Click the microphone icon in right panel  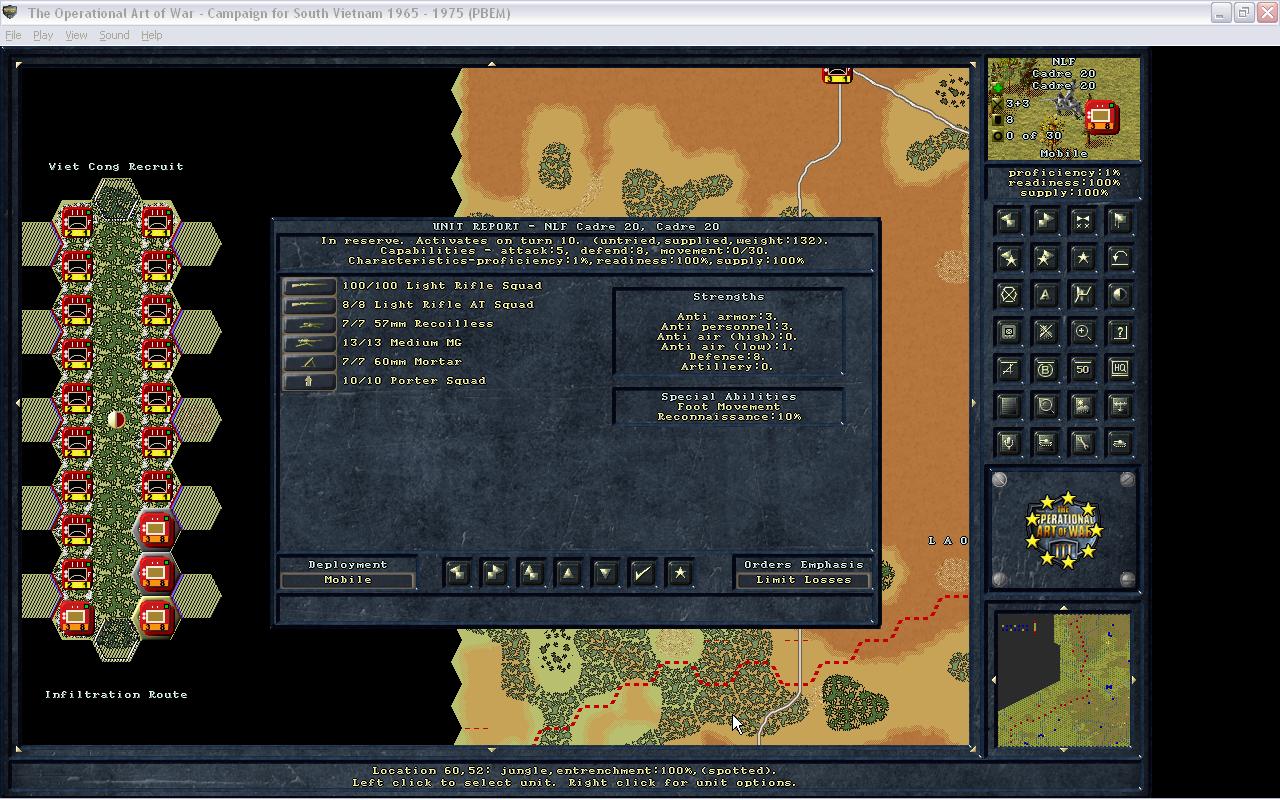[1009, 443]
